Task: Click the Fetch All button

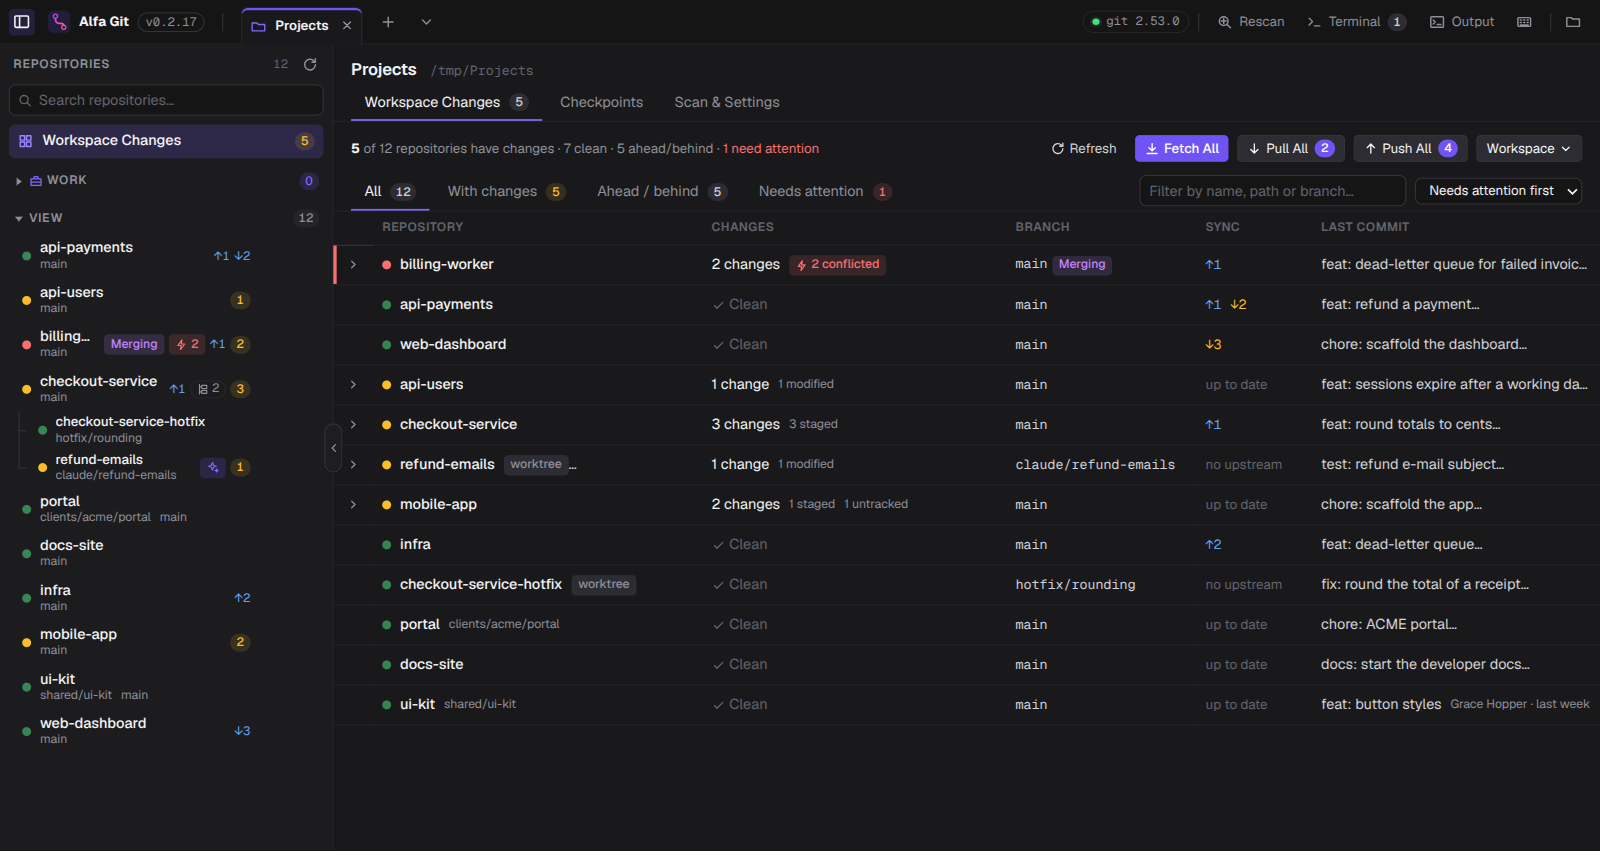Action: click(x=1182, y=149)
